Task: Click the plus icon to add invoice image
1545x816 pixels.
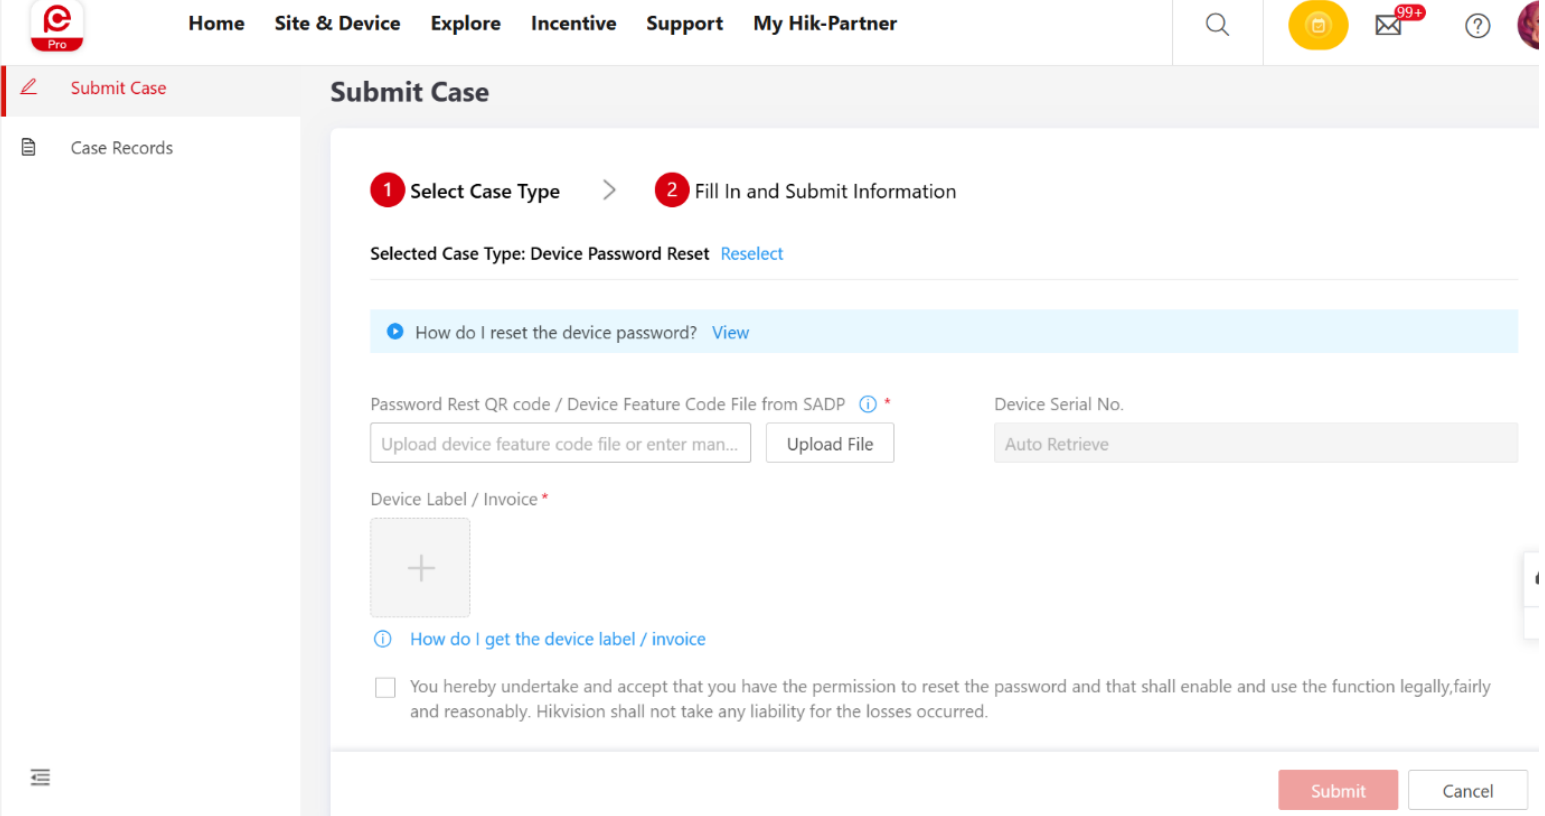Action: (420, 567)
